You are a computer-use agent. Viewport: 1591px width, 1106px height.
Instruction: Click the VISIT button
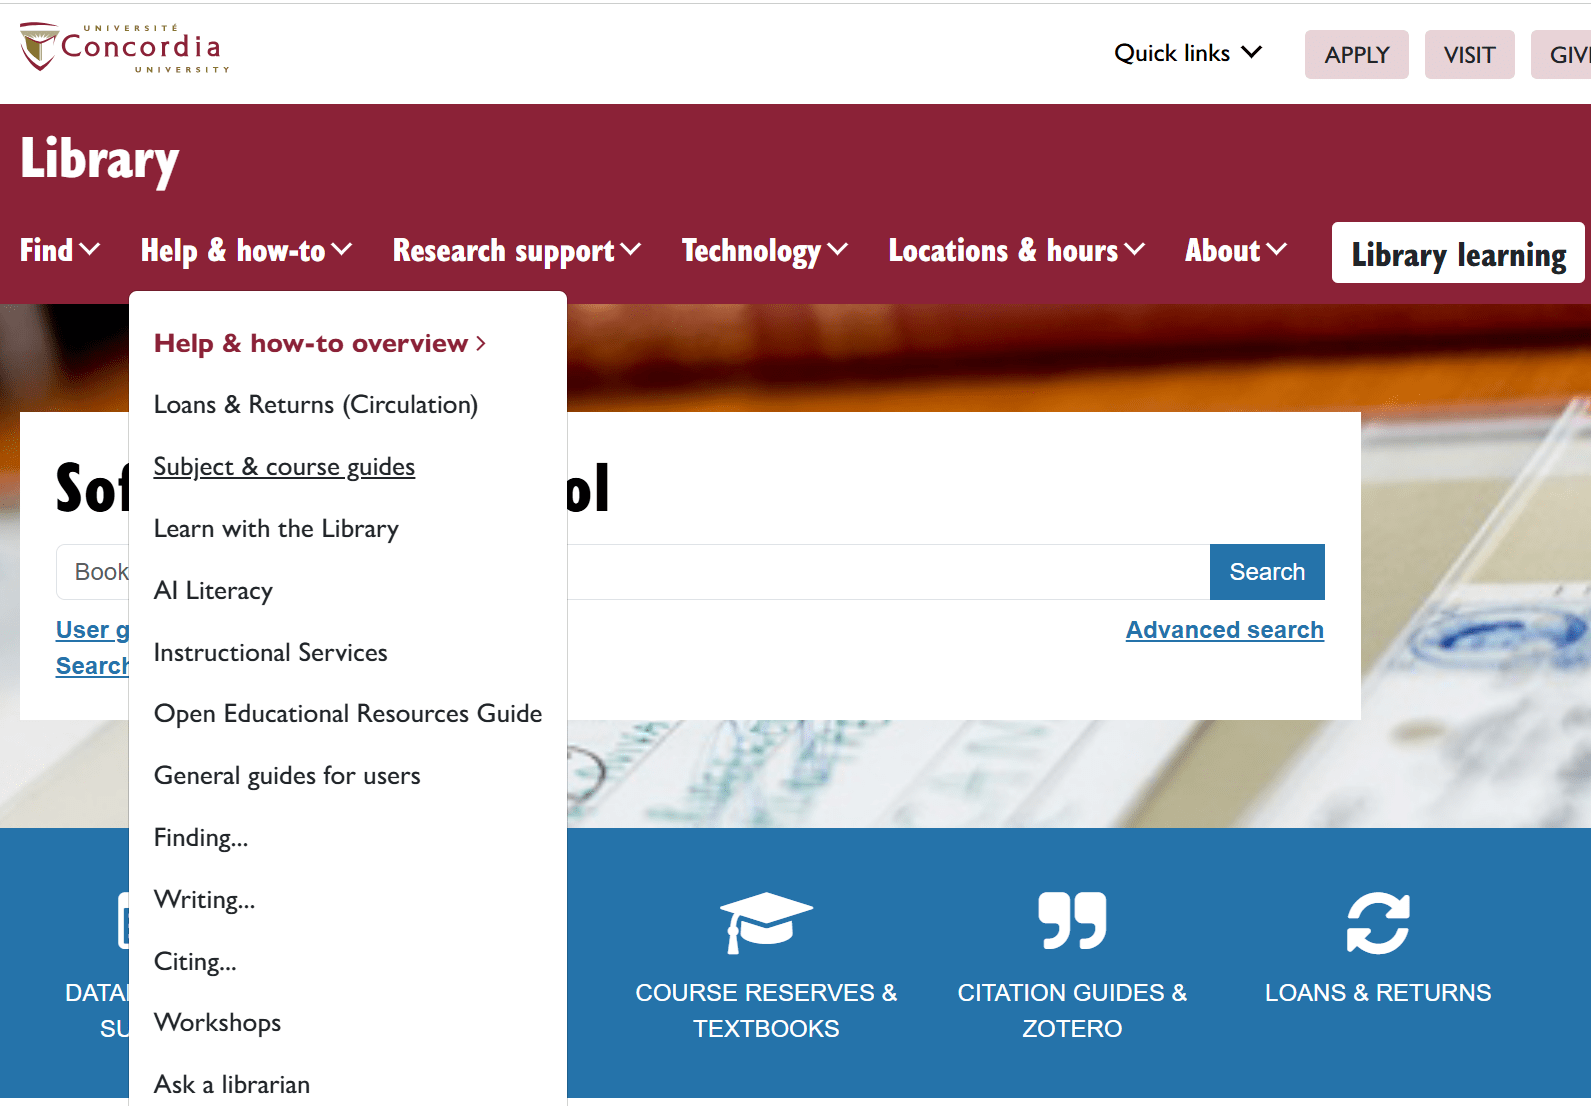(x=1469, y=54)
